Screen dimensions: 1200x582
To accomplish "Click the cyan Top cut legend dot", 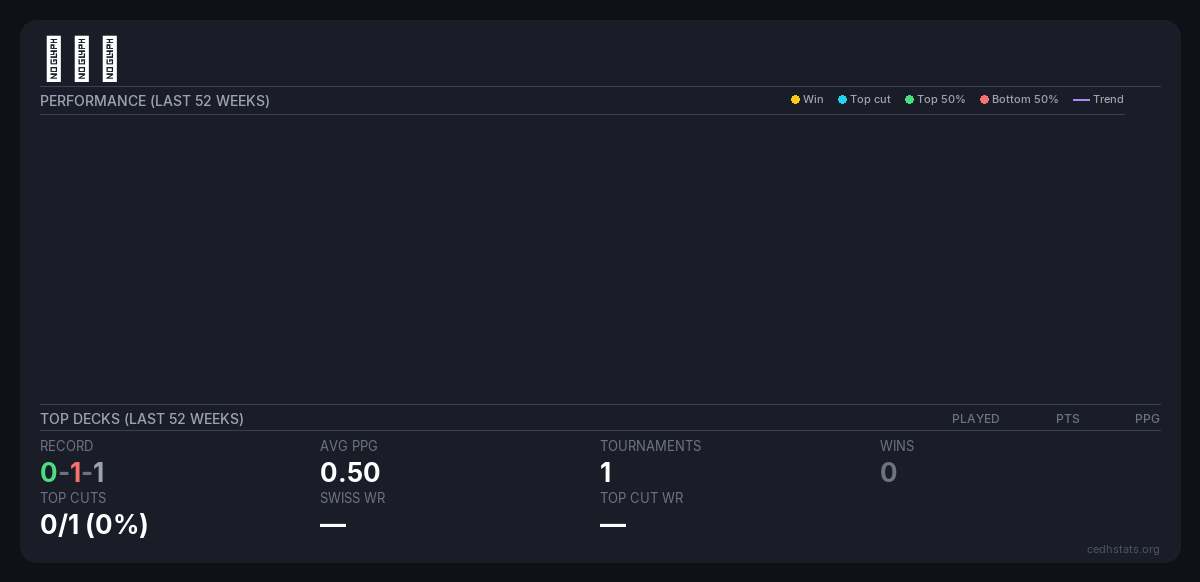I will click(842, 100).
